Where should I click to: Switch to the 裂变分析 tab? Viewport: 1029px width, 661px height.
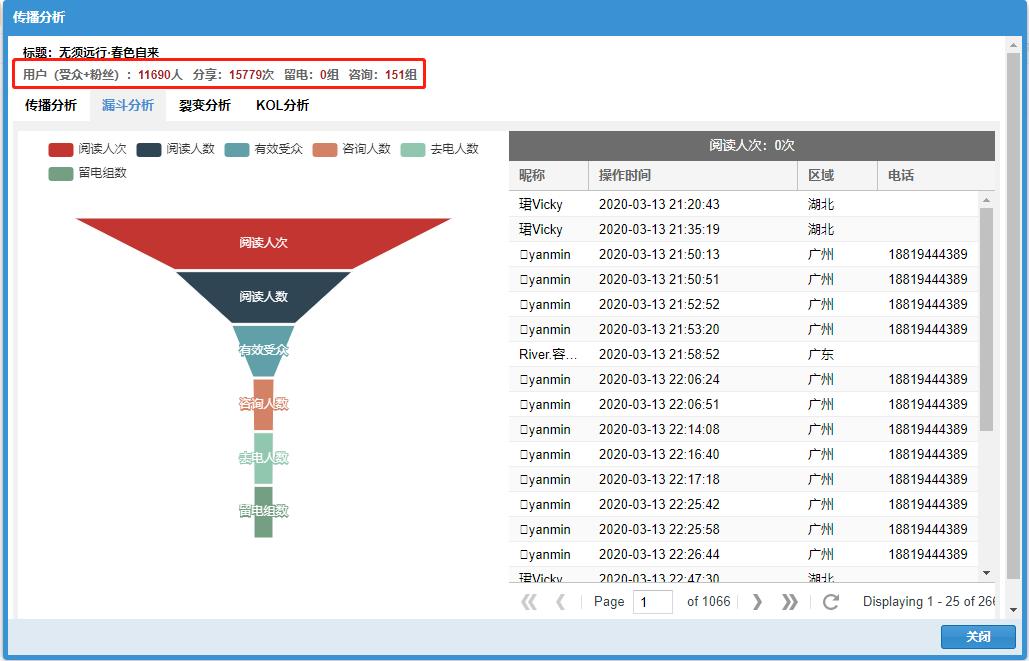[x=206, y=104]
